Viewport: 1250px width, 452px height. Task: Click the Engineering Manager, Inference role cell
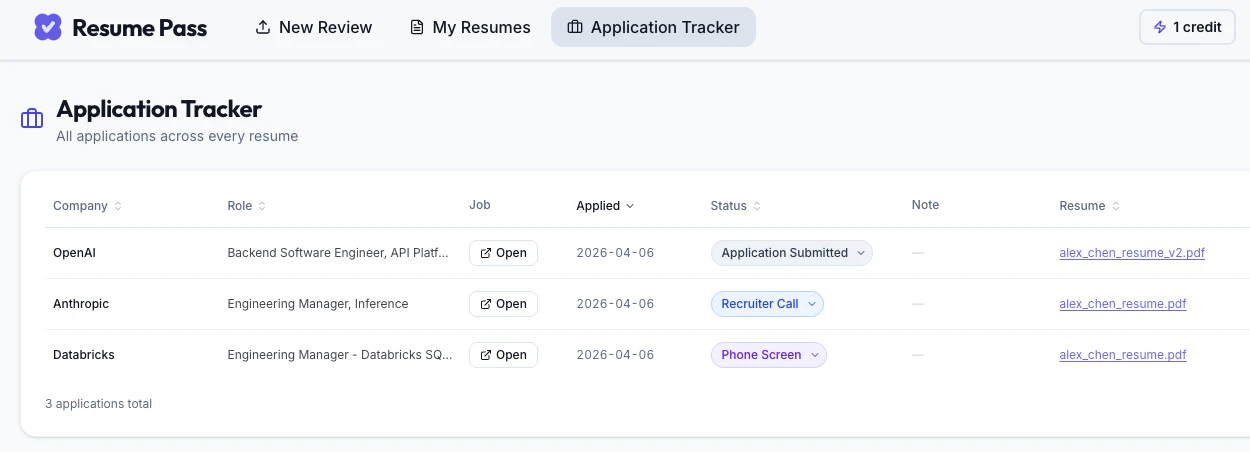tap(318, 304)
